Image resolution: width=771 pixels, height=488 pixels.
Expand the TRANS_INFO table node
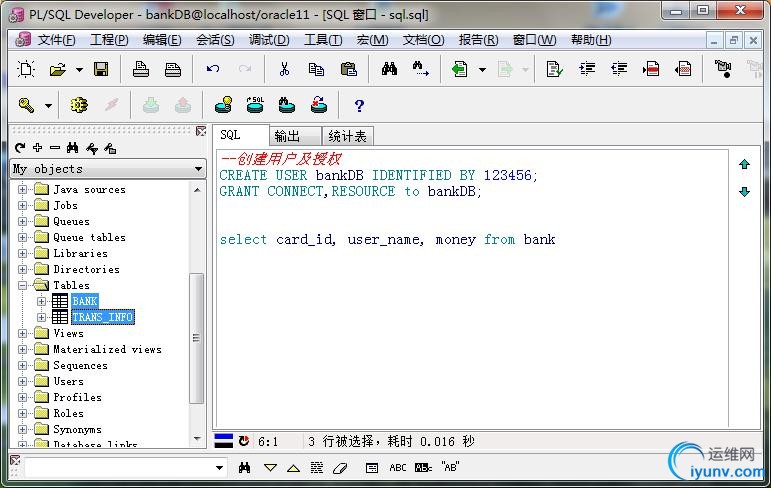[41, 317]
